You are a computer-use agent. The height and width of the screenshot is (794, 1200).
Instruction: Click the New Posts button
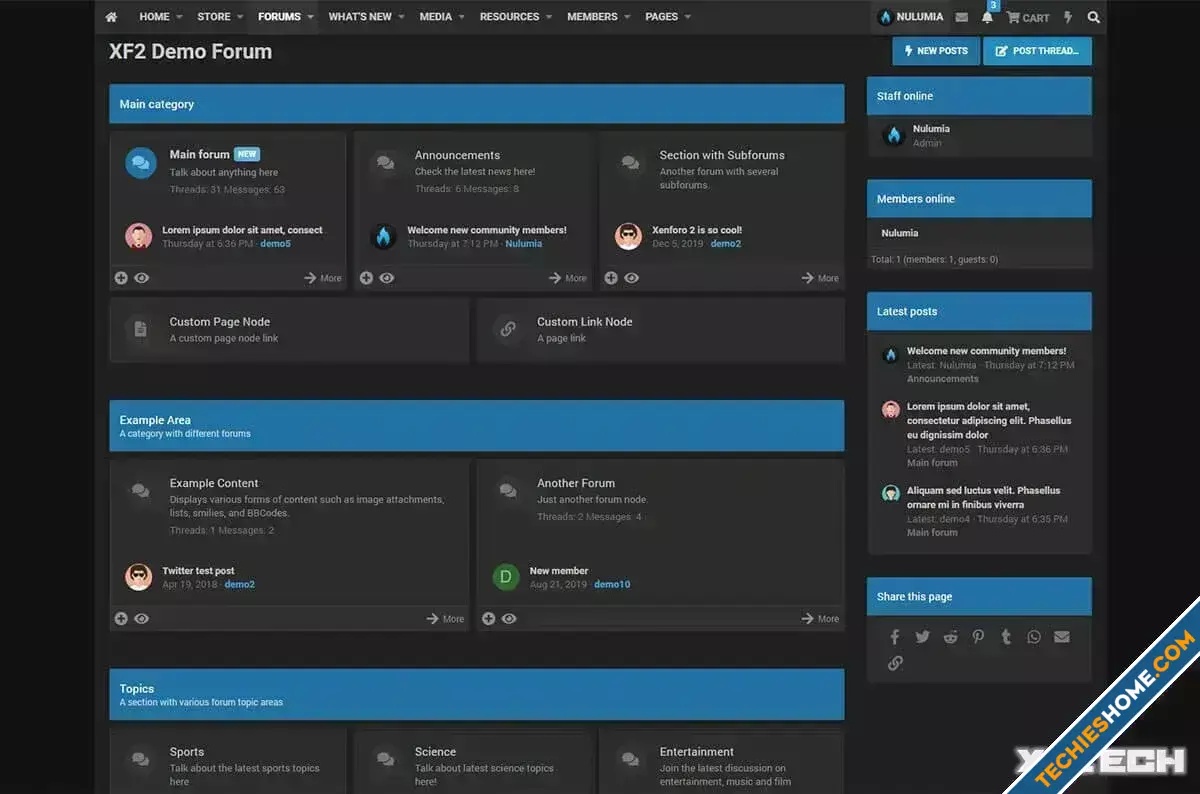pyautogui.click(x=935, y=51)
